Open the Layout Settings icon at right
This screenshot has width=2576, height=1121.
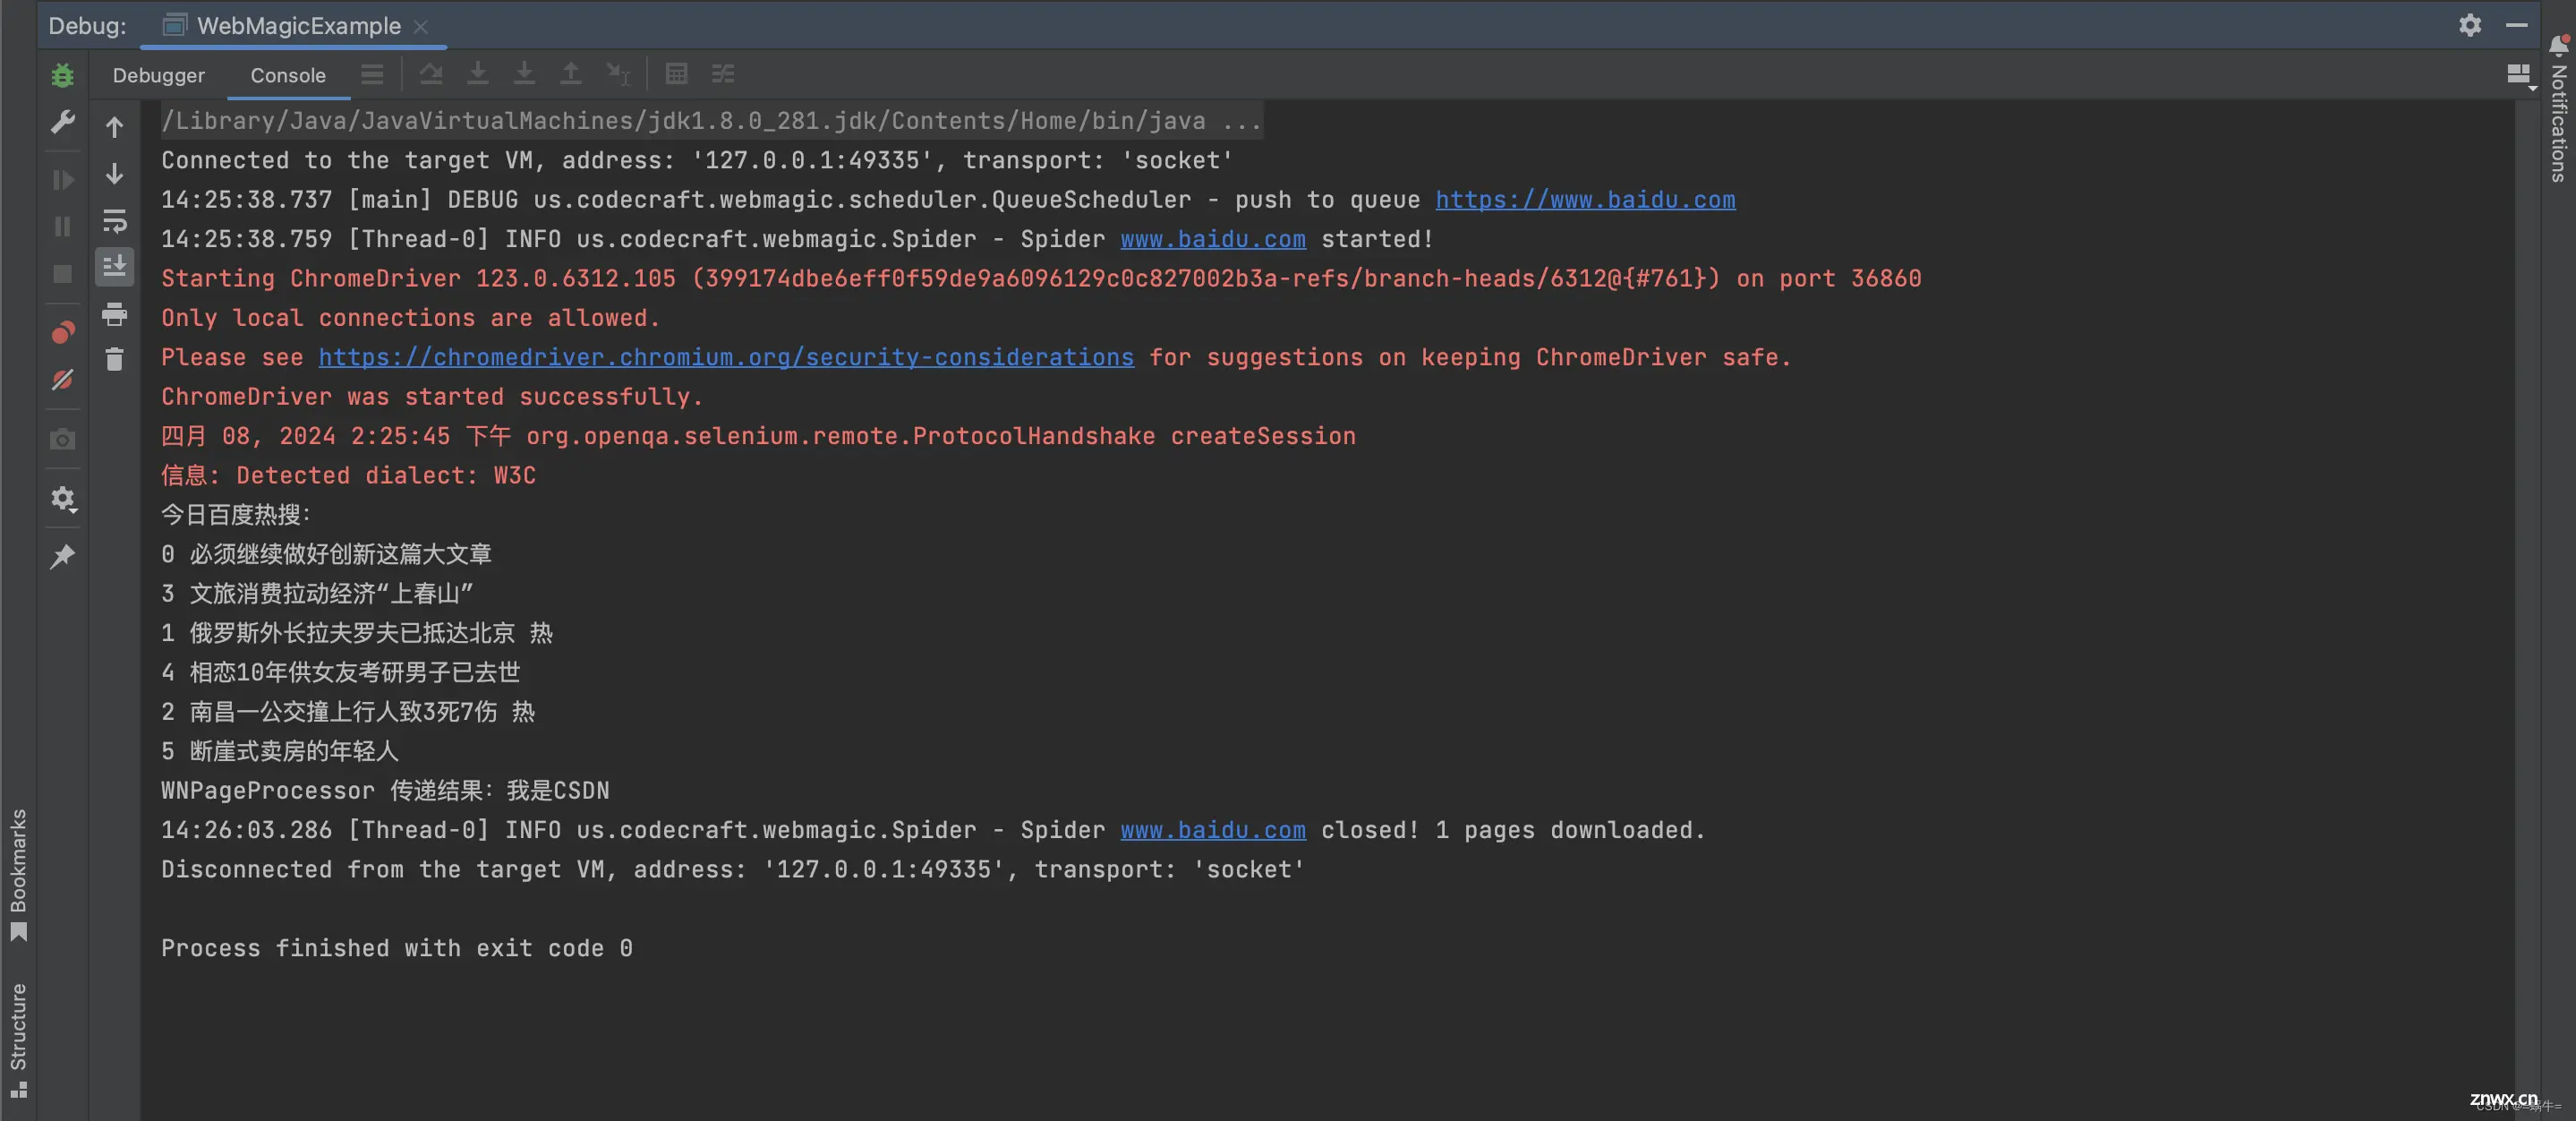(2520, 75)
